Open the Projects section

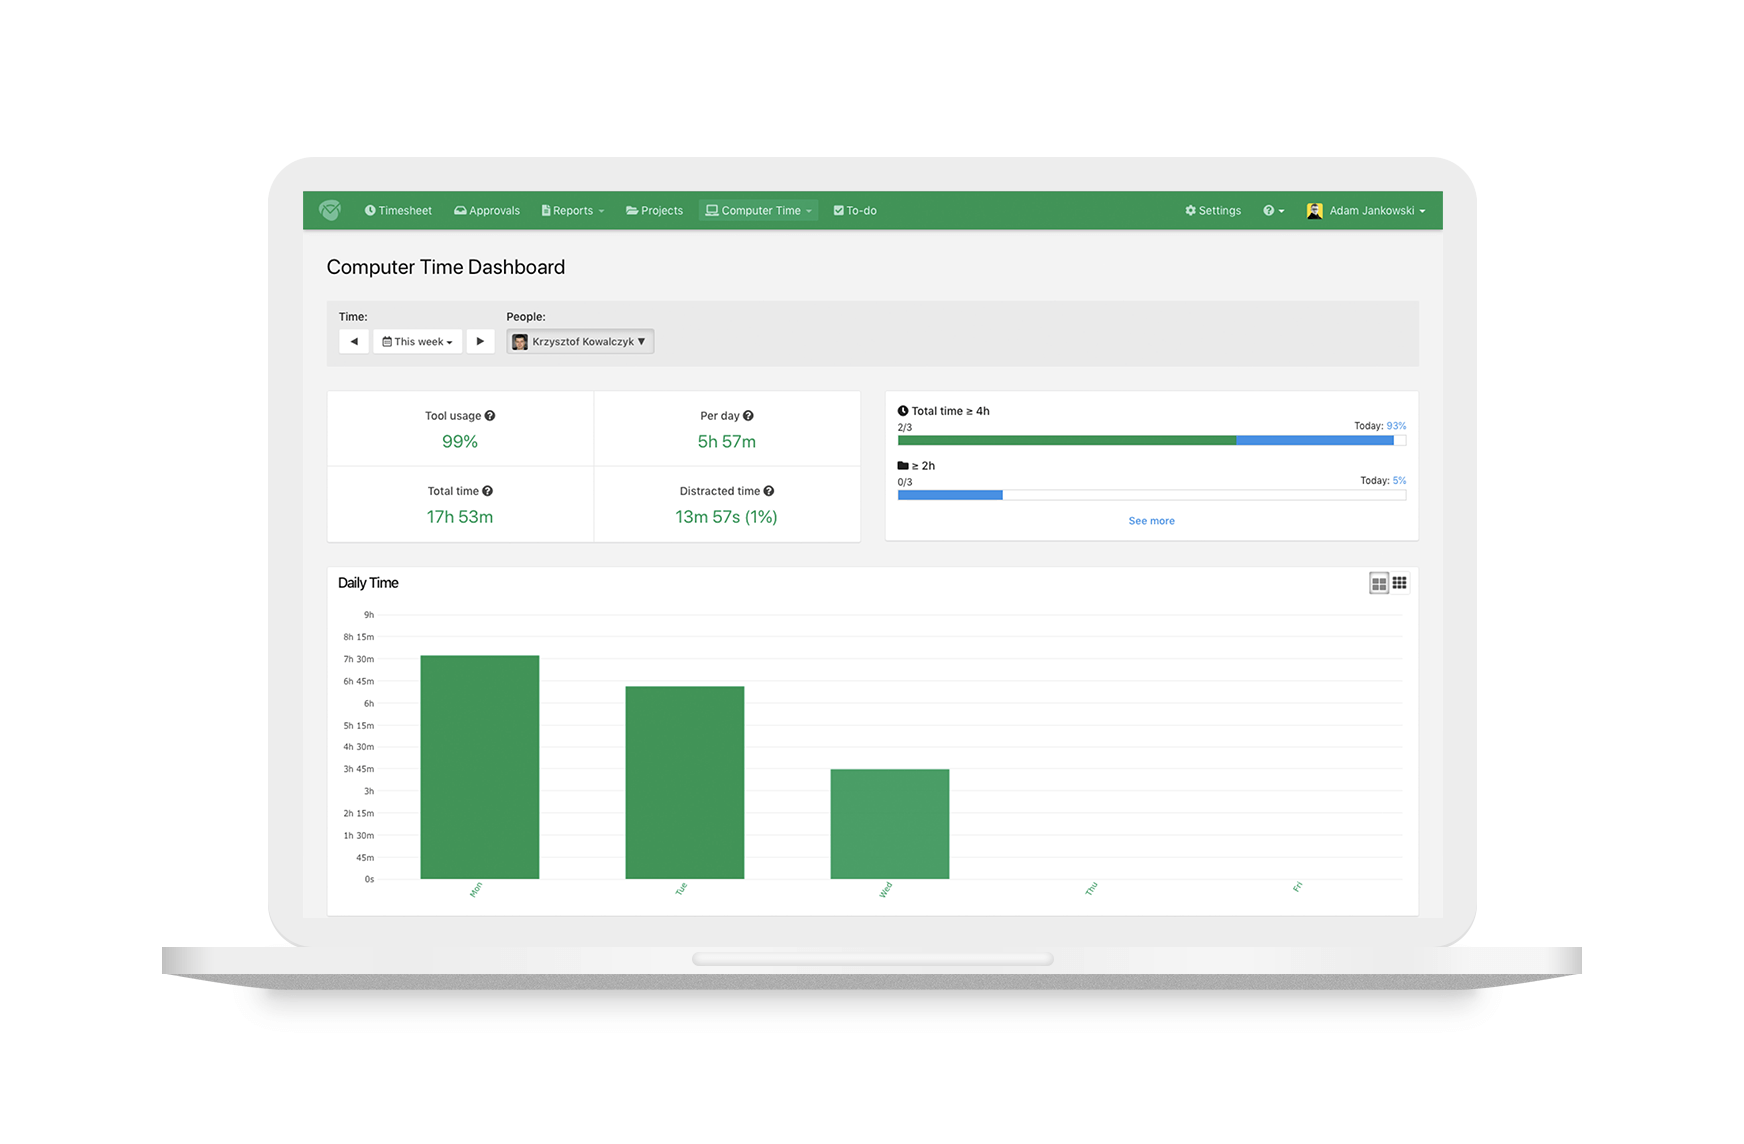[654, 211]
